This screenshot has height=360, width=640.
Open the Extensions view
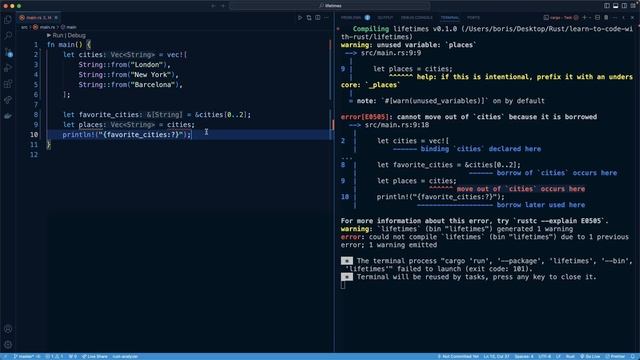pos(8,84)
